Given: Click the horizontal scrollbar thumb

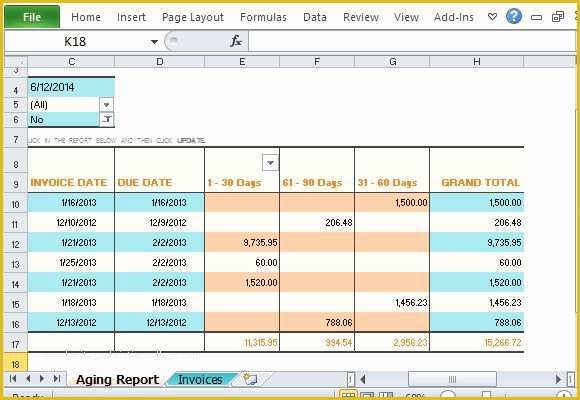Looking at the screenshot, I should (452, 379).
